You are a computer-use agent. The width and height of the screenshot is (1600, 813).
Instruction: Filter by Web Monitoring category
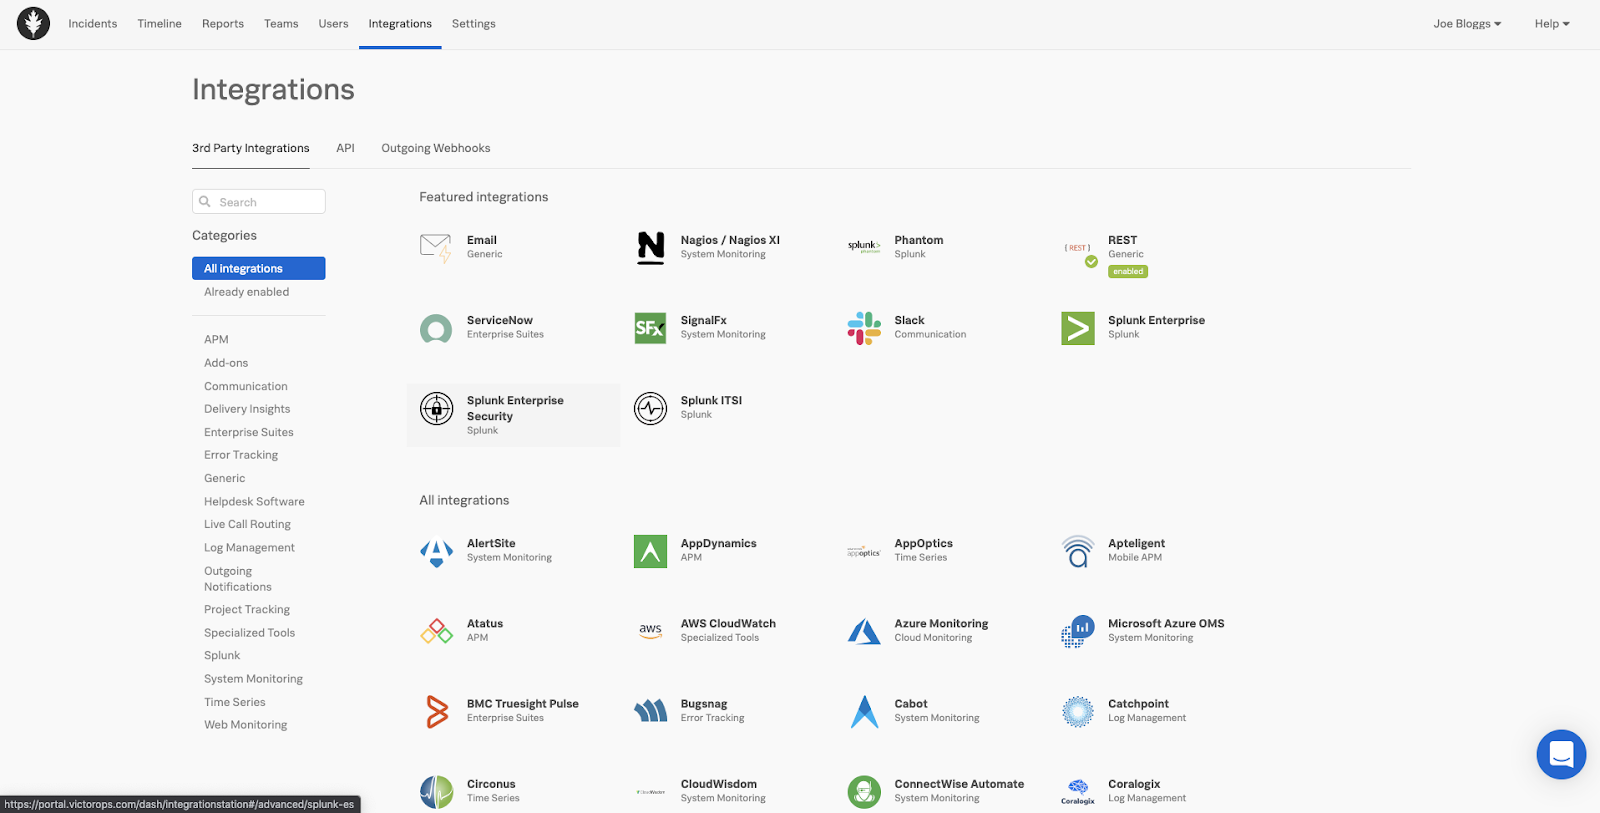pos(246,725)
